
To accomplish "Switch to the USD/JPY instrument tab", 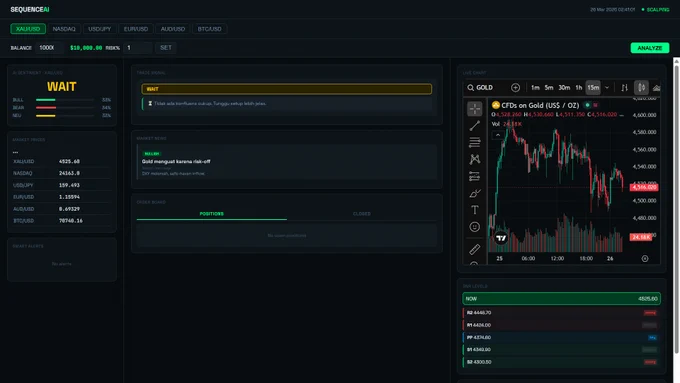I will [99, 29].
